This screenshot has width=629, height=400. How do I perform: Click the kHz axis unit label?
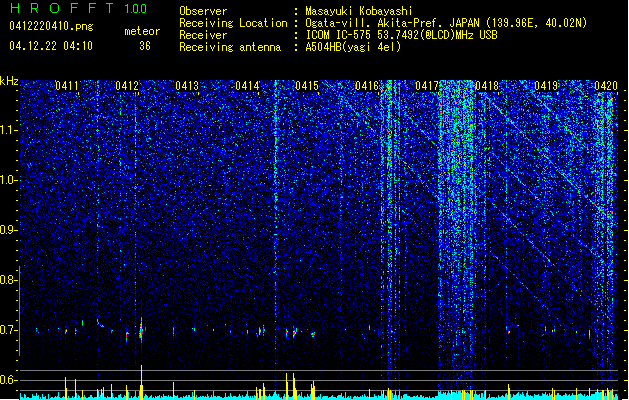pos(9,81)
